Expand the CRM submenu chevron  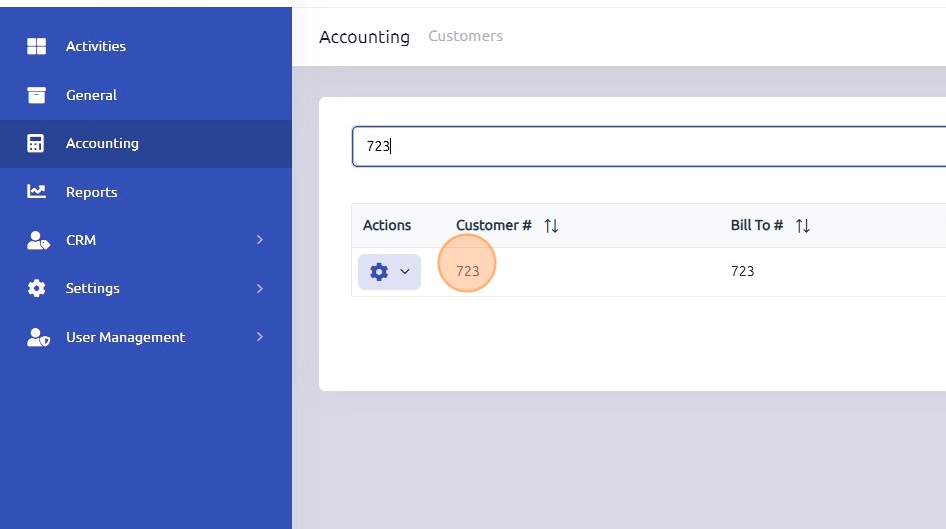point(260,240)
